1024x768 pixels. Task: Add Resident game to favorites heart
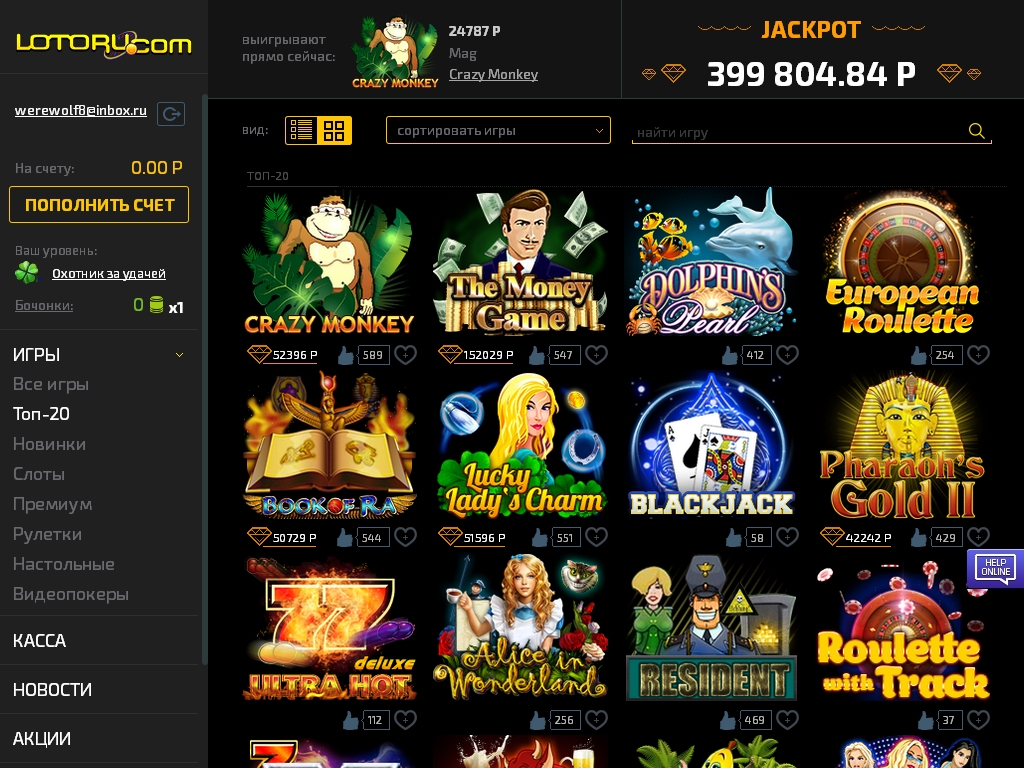click(788, 720)
